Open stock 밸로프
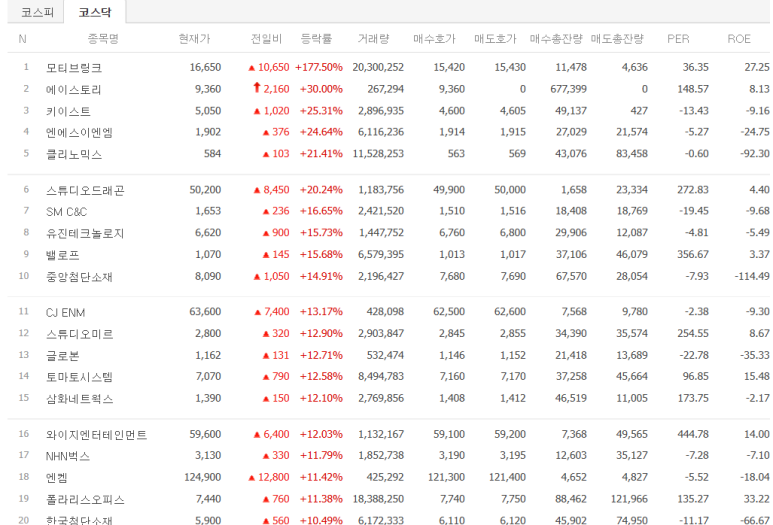773x525 pixels. point(63,255)
